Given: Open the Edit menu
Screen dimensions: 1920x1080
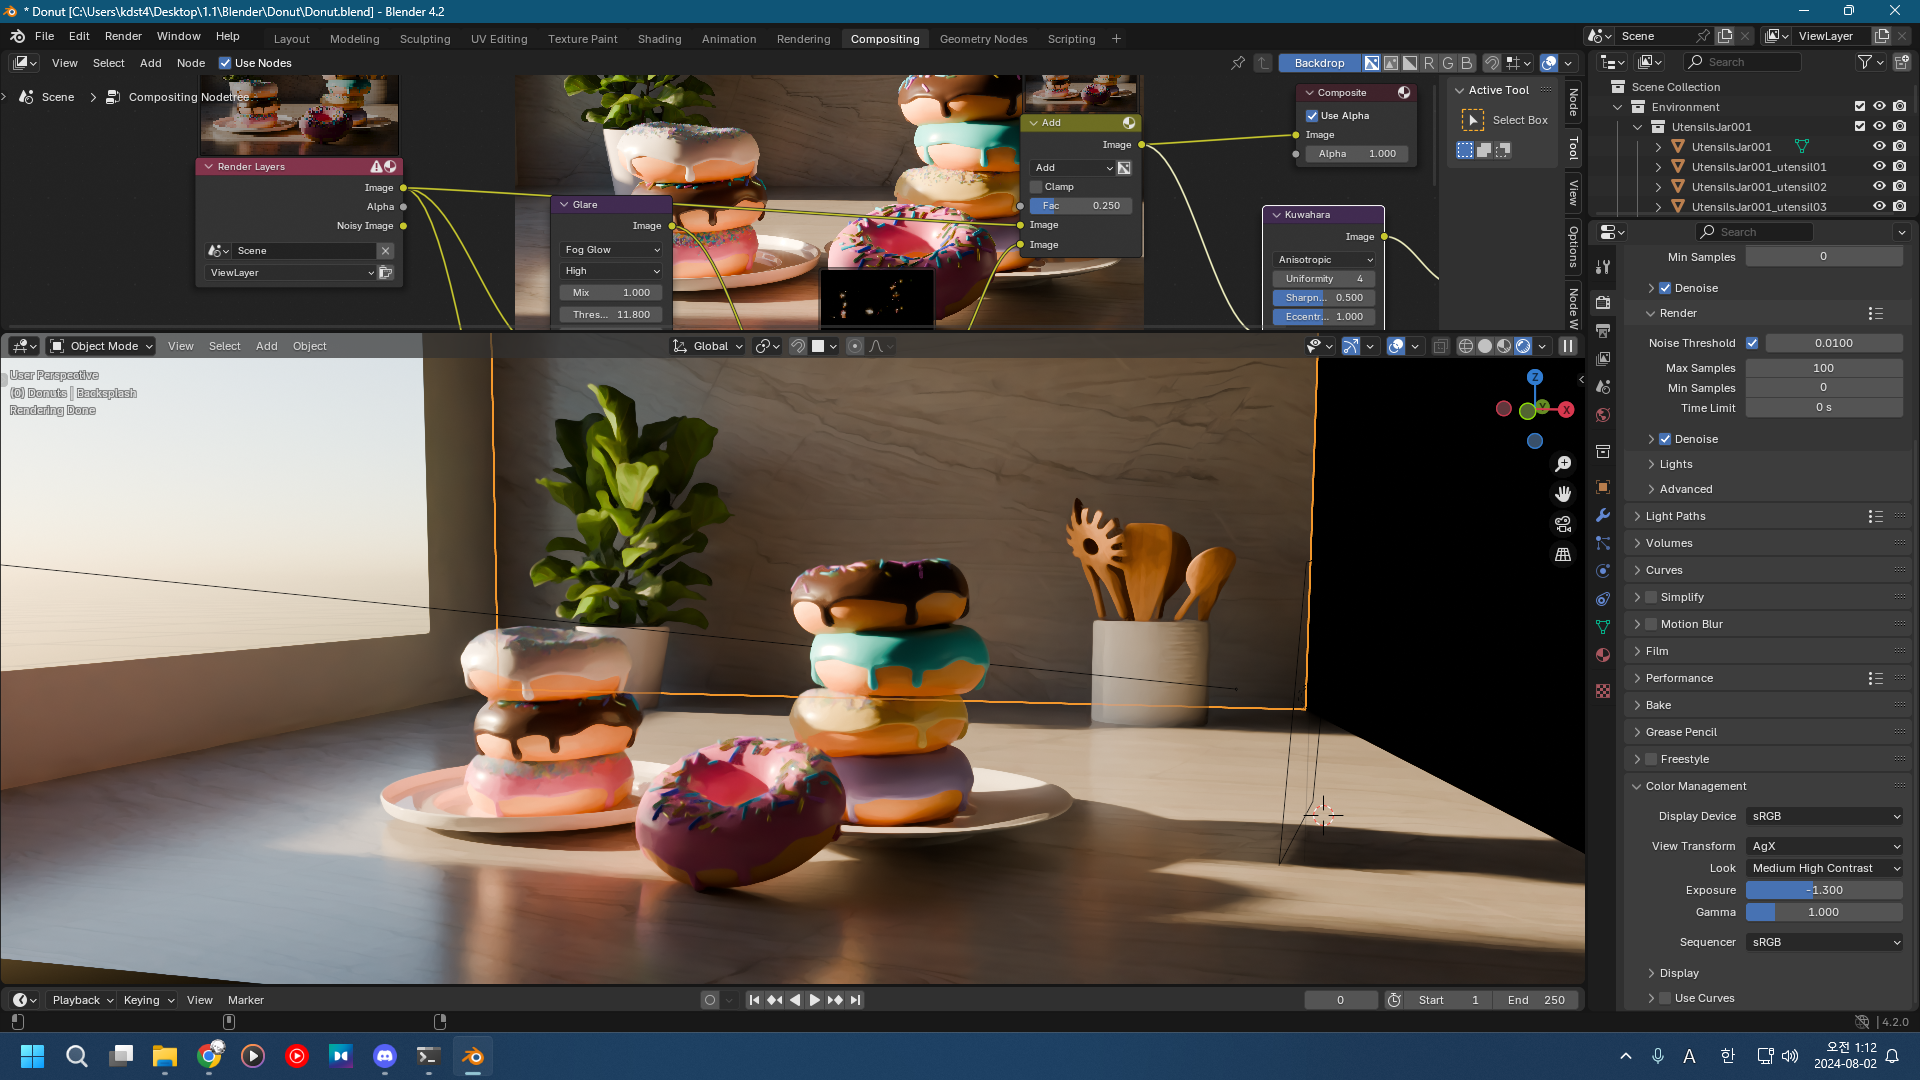Looking at the screenshot, I should point(79,36).
